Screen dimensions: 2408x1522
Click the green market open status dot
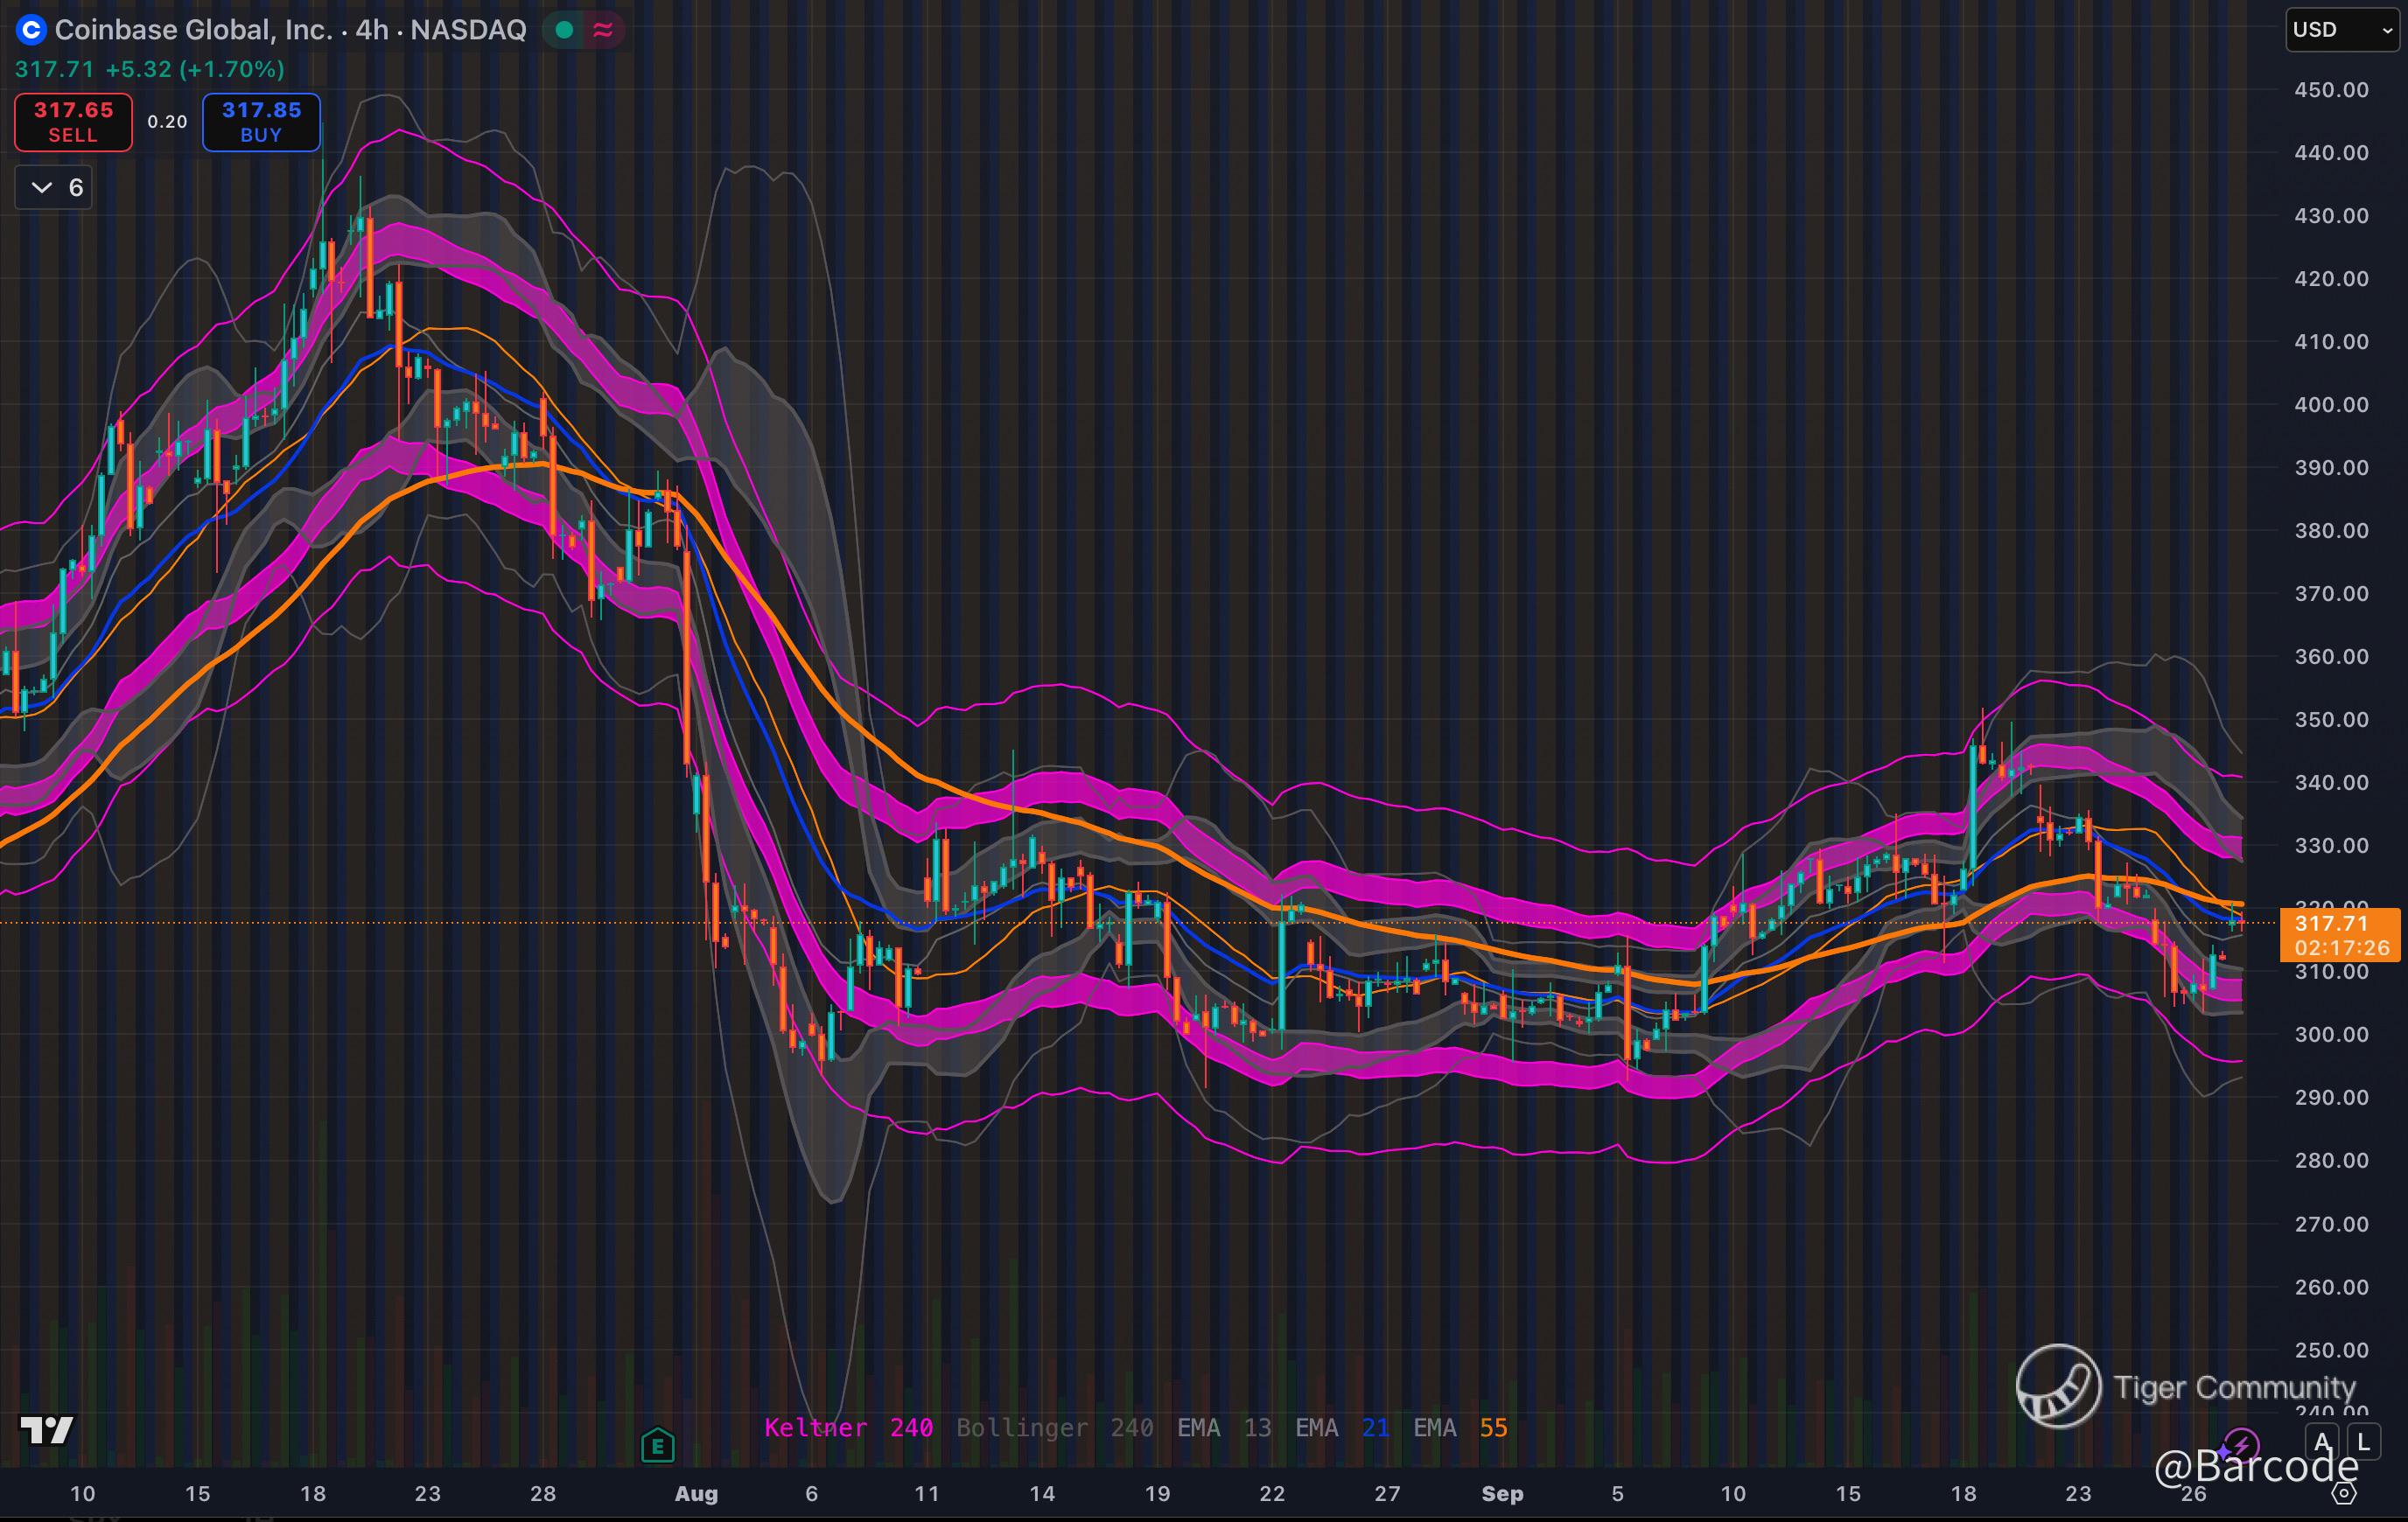click(564, 30)
